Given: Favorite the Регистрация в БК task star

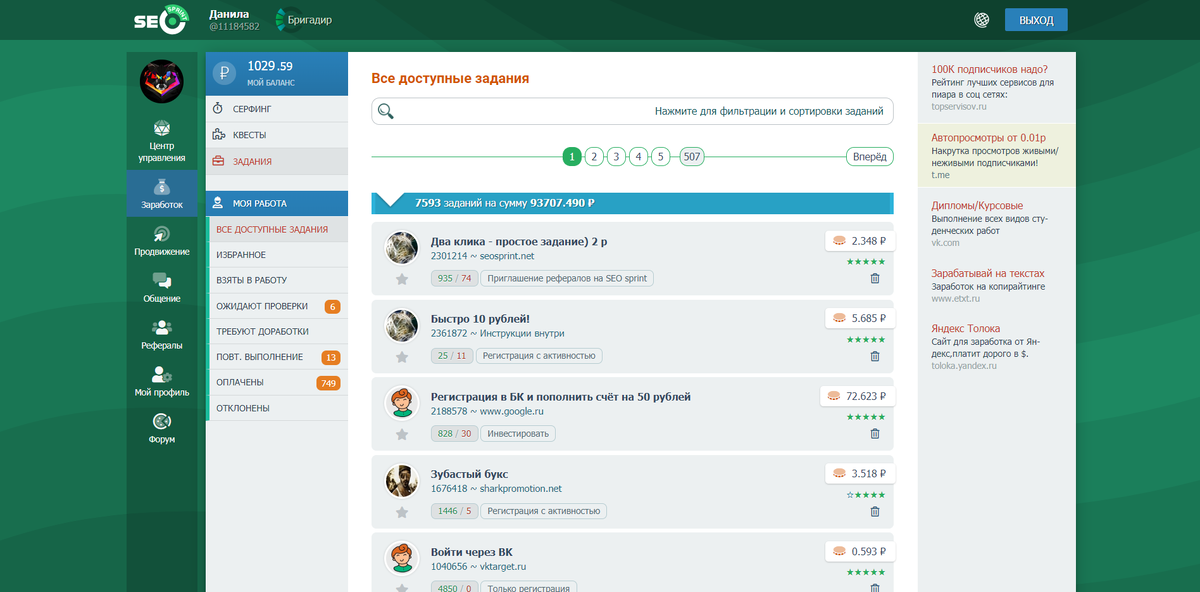Looking at the screenshot, I should [402, 434].
